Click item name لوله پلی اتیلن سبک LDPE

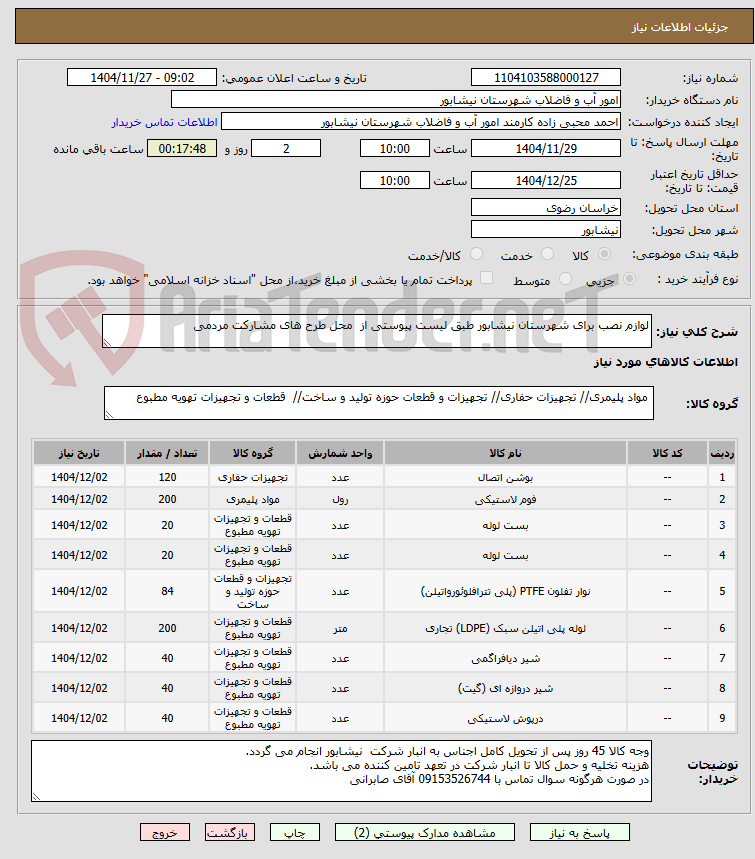(x=505, y=628)
